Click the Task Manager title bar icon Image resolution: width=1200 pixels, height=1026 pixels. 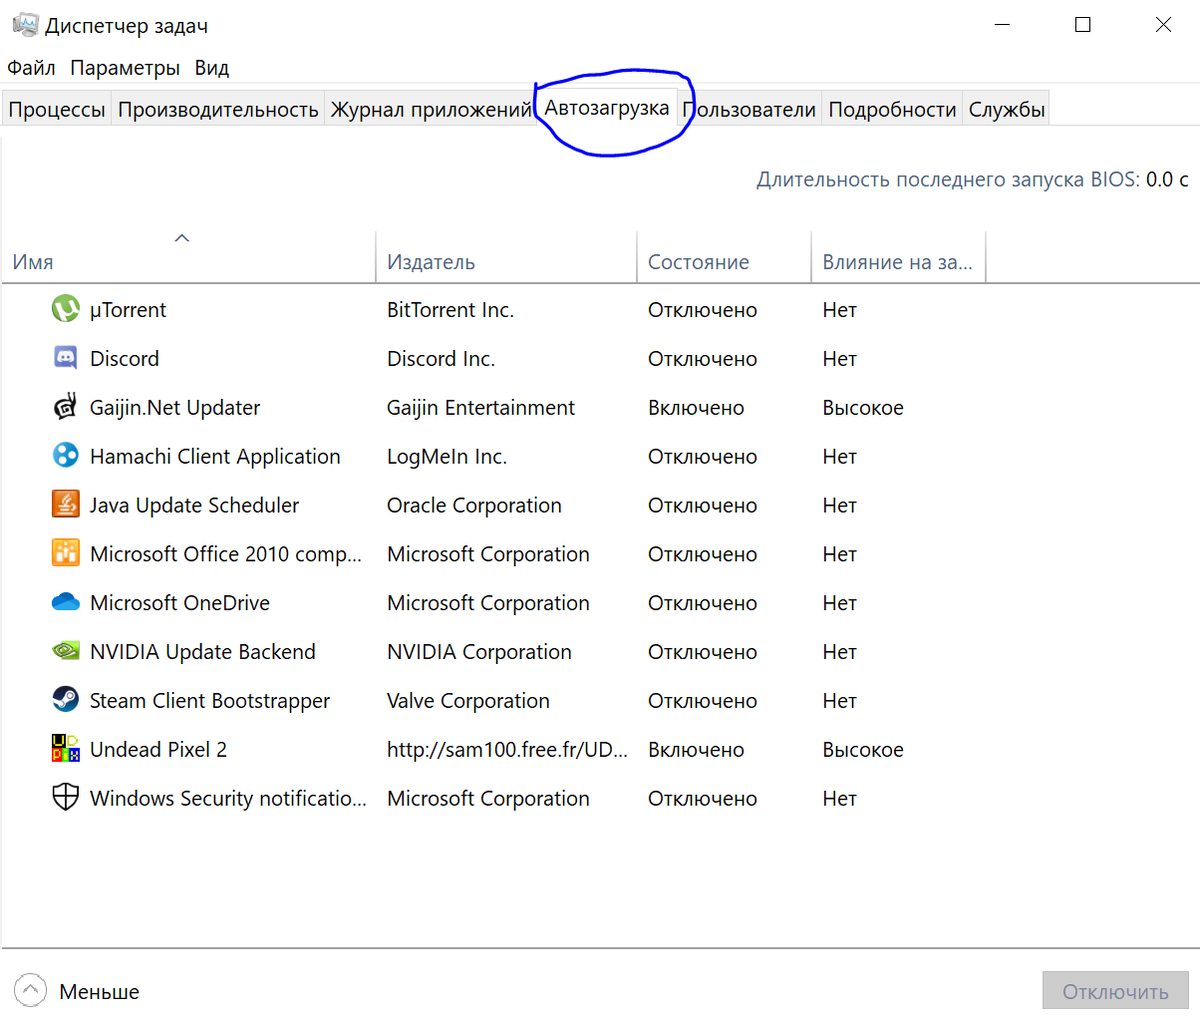25,25
